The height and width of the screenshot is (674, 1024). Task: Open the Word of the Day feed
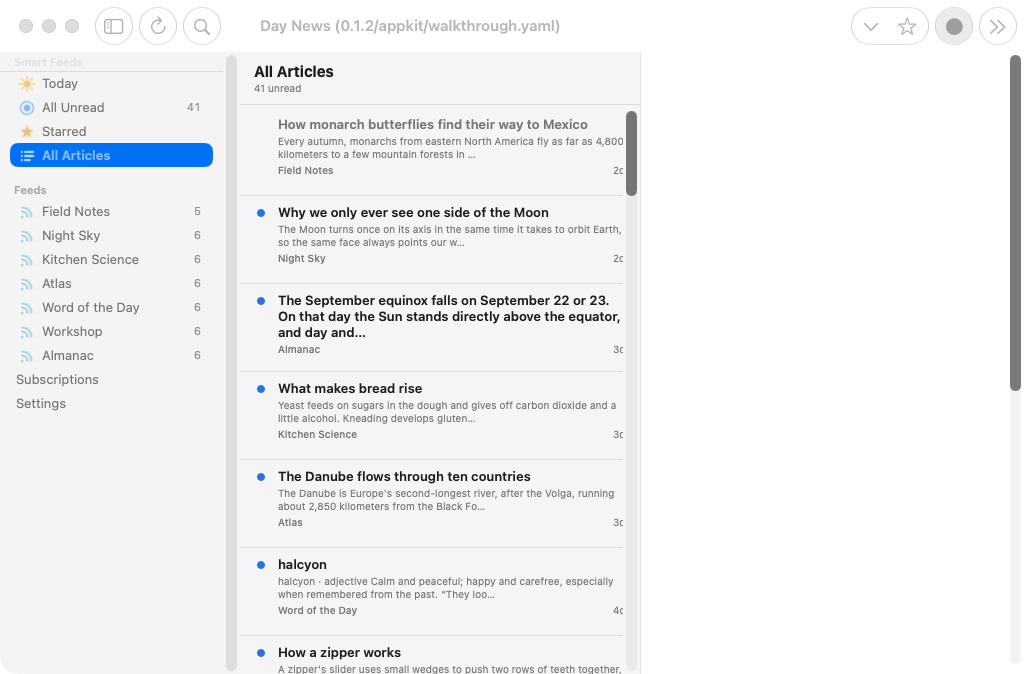point(112,308)
